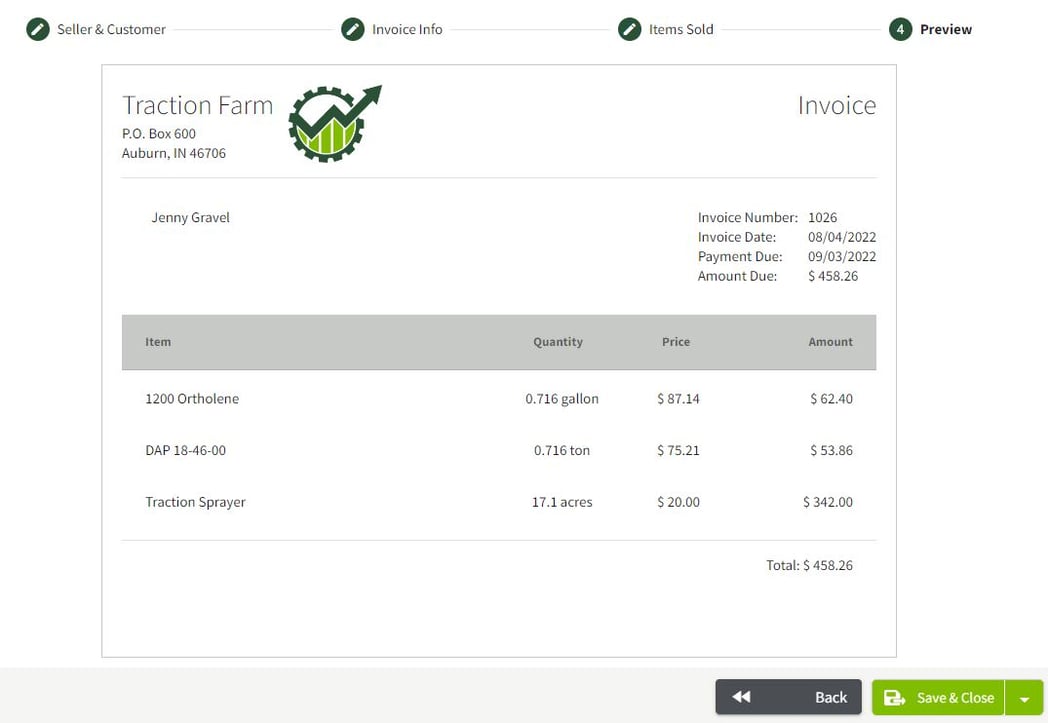Click the Preview step label
The width and height of the screenshot is (1048, 723).
(948, 29)
